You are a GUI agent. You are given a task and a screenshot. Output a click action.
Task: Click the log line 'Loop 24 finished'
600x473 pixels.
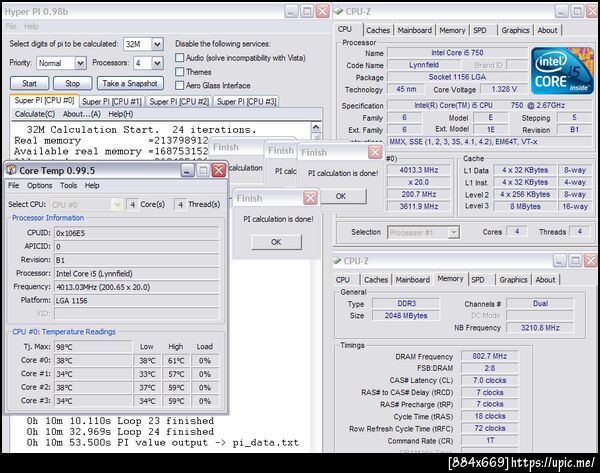pyautogui.click(x=120, y=432)
